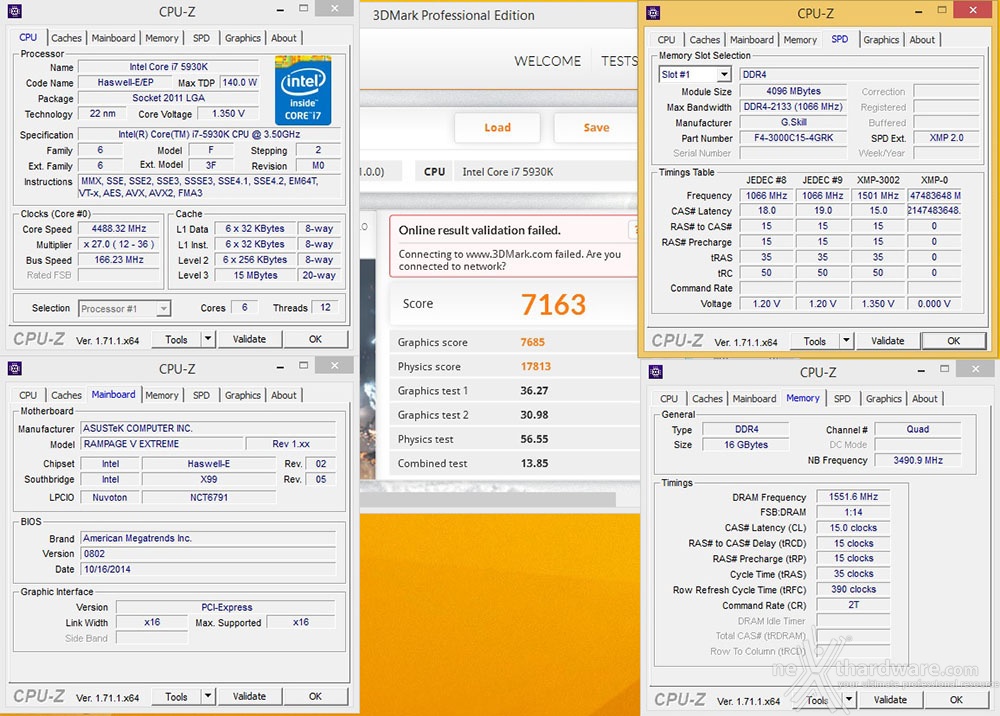Open SPD tab in top-left CPU-Z window

(202, 38)
